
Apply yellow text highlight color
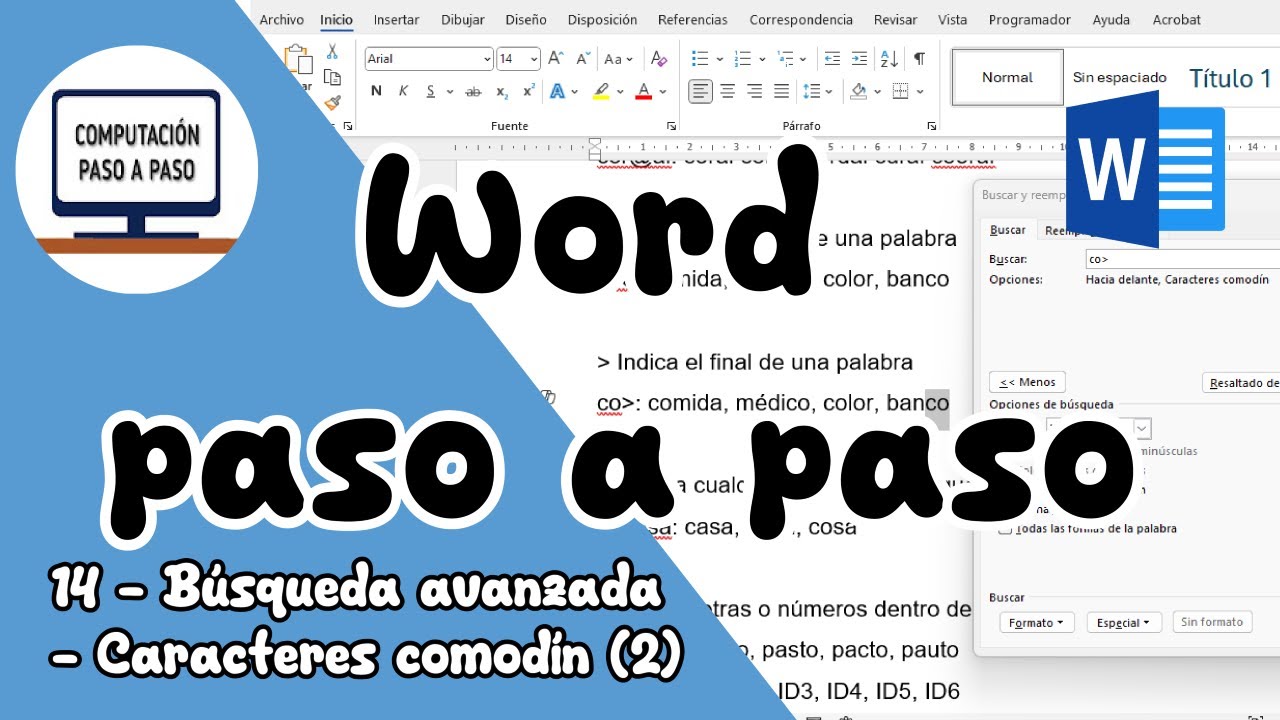(600, 91)
